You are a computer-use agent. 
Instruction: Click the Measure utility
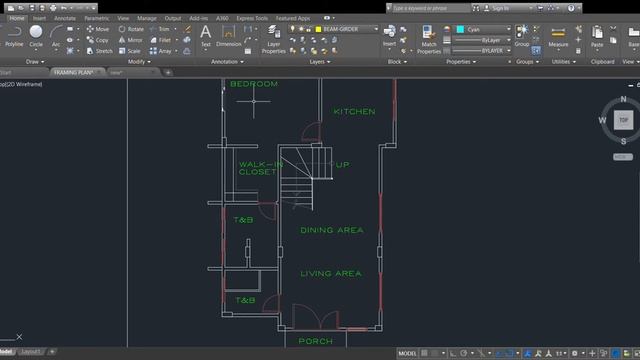tap(558, 37)
